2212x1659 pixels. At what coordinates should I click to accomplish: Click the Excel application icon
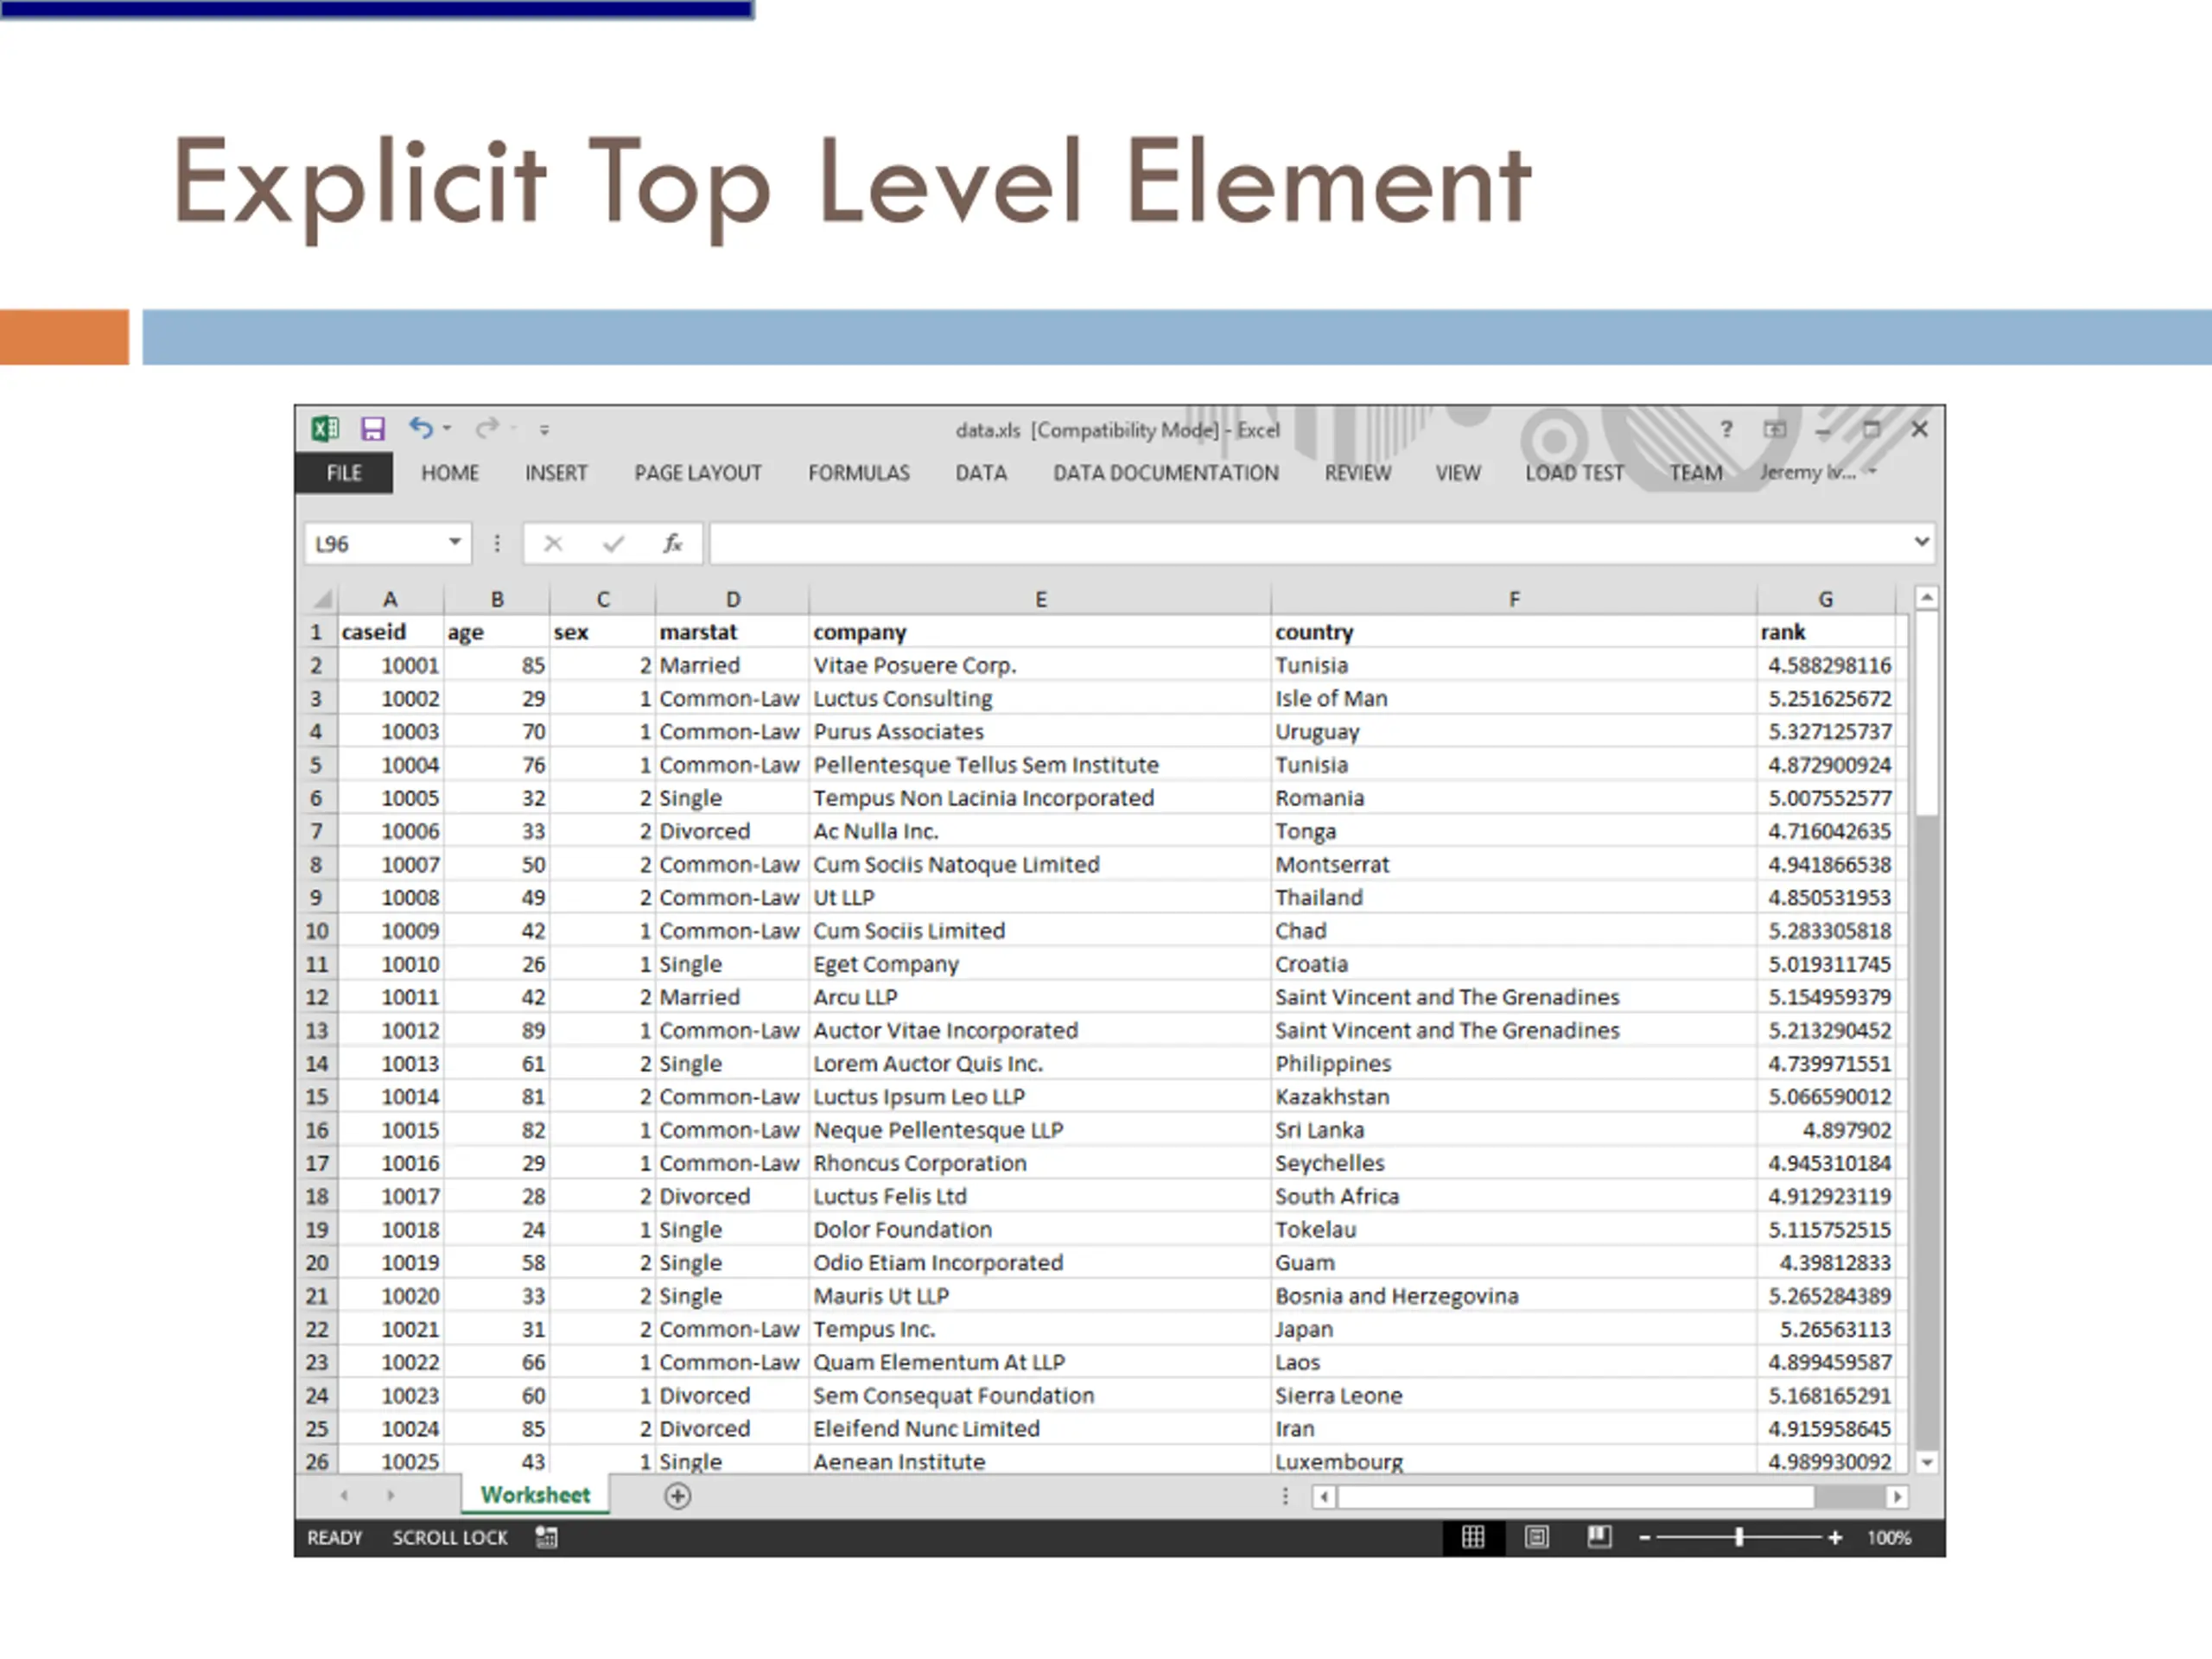[x=325, y=429]
